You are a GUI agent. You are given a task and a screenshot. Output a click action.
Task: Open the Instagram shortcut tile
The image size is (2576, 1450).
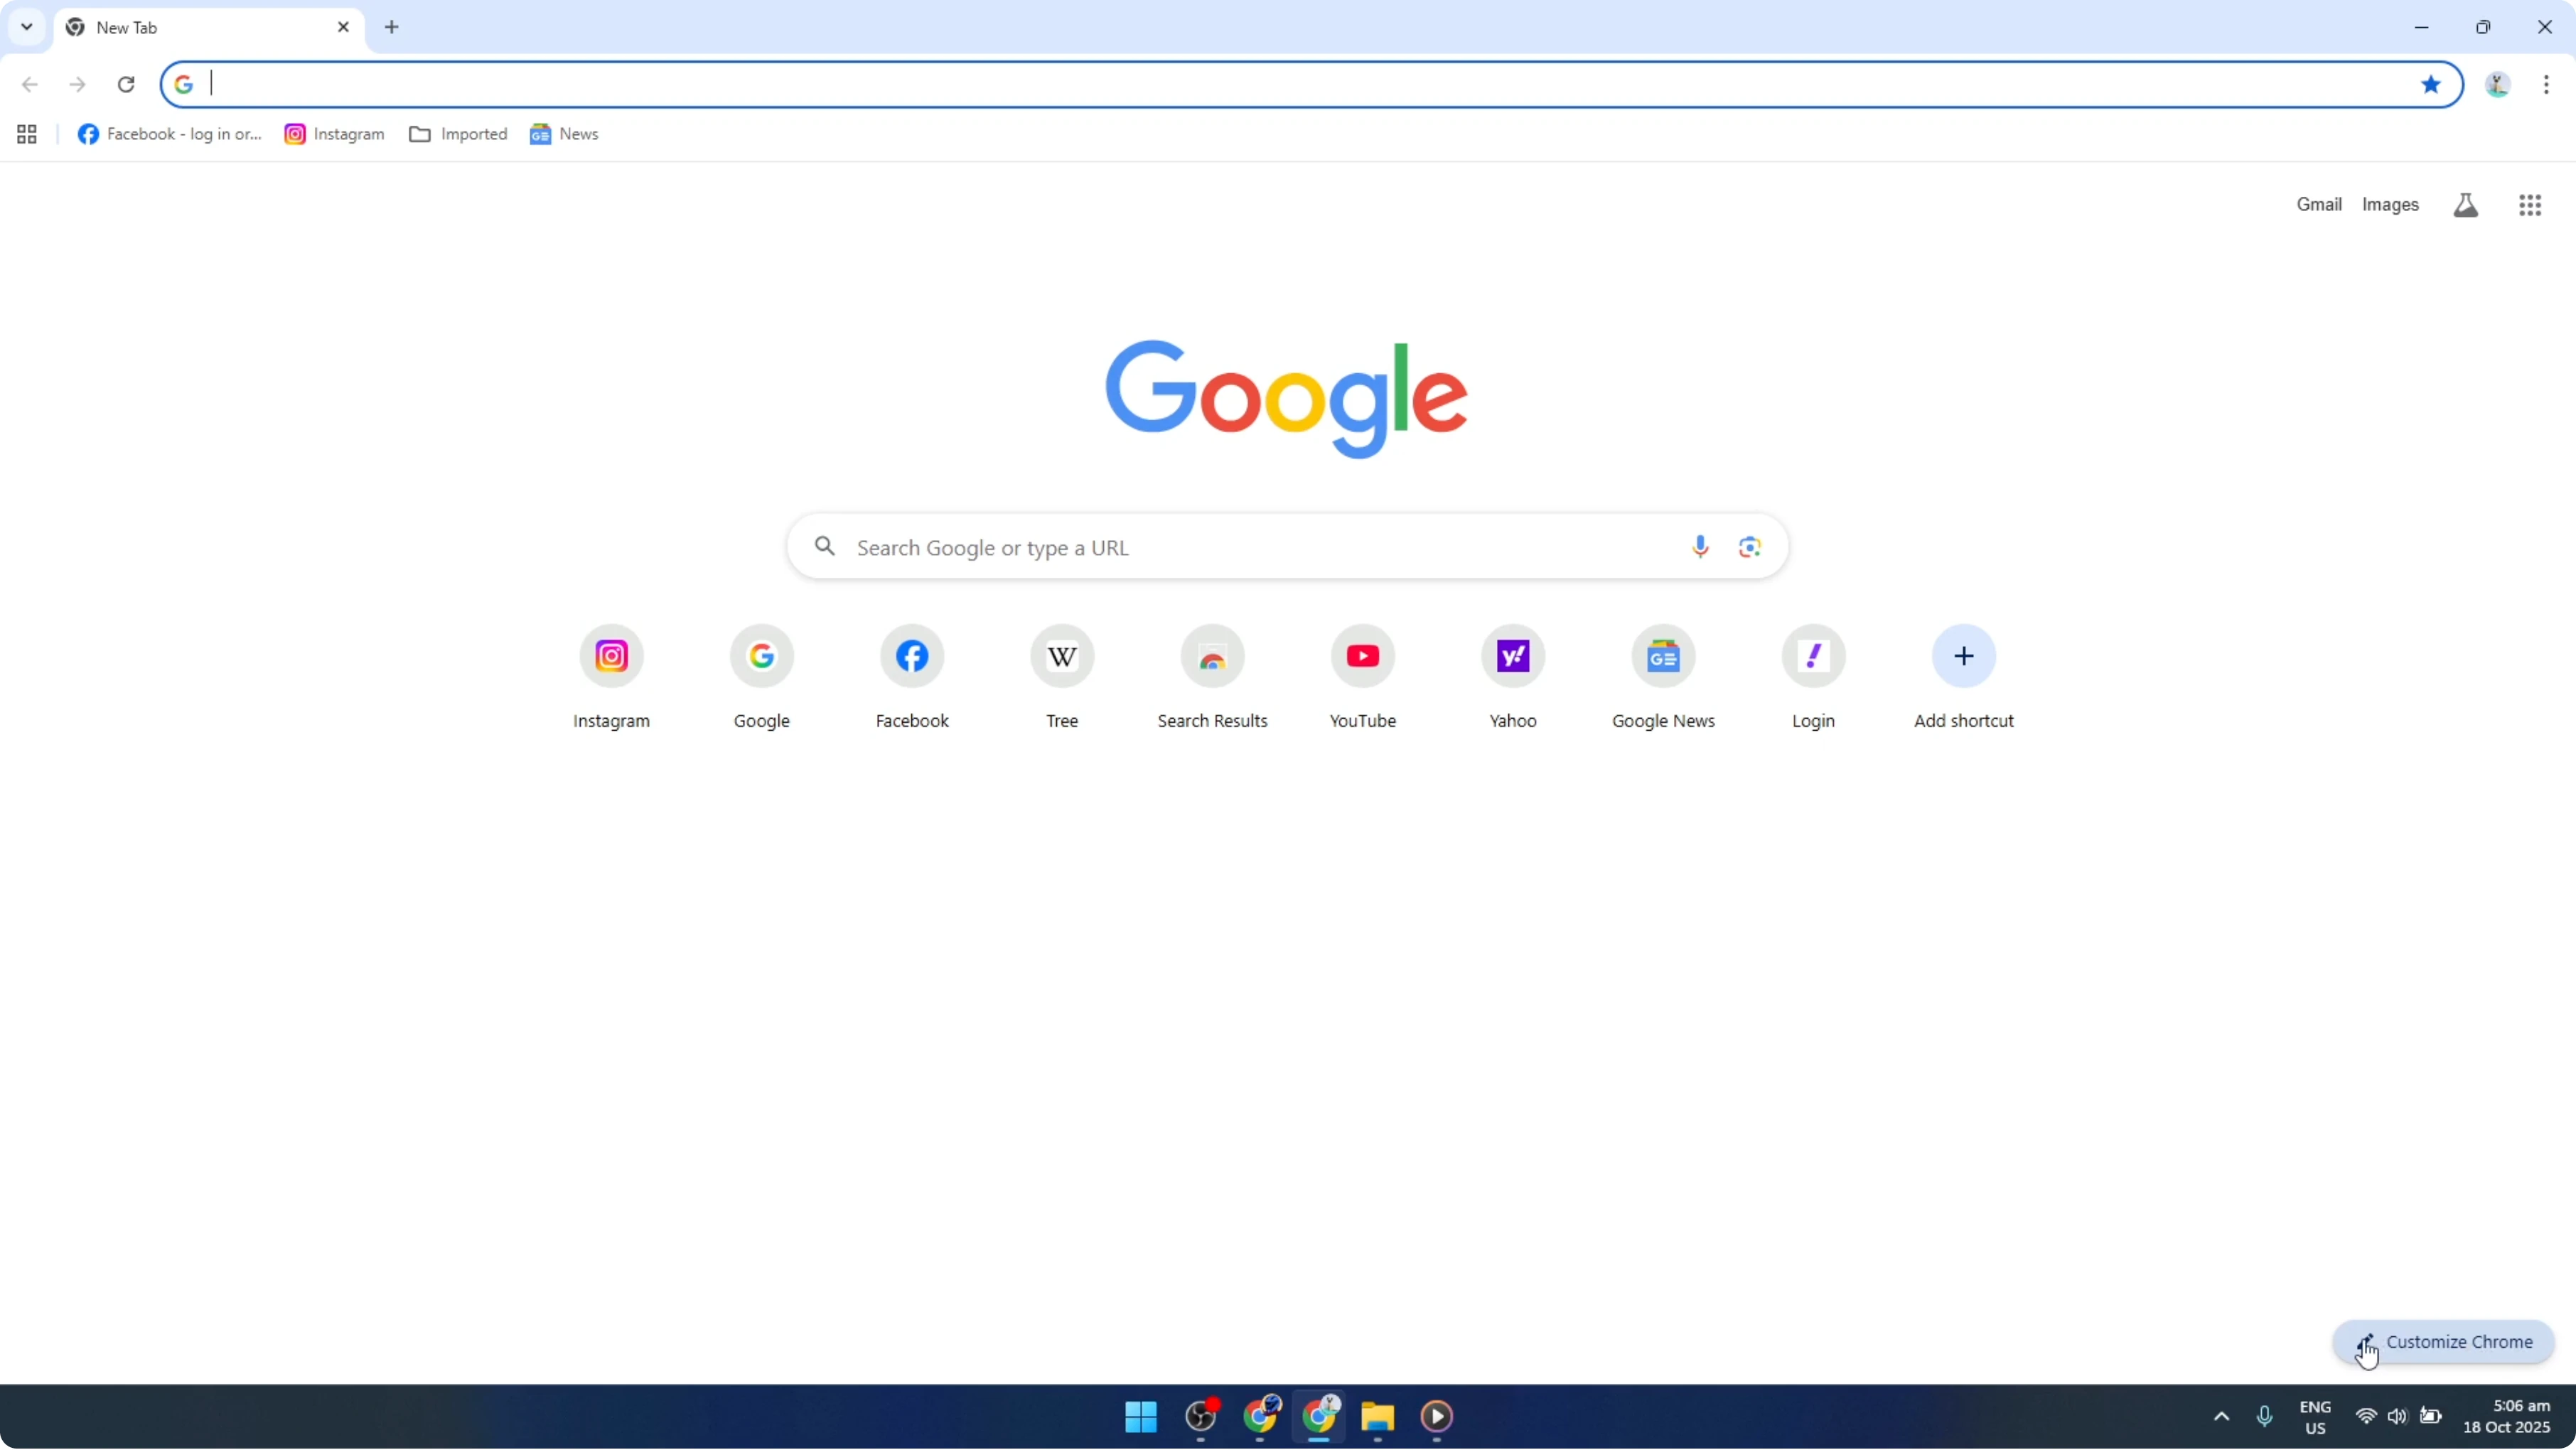pos(612,678)
